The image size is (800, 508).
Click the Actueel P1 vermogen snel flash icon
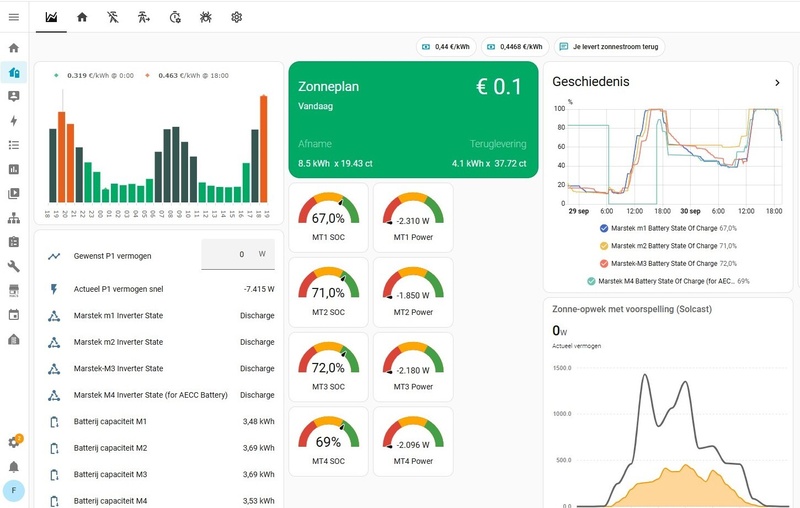54,289
